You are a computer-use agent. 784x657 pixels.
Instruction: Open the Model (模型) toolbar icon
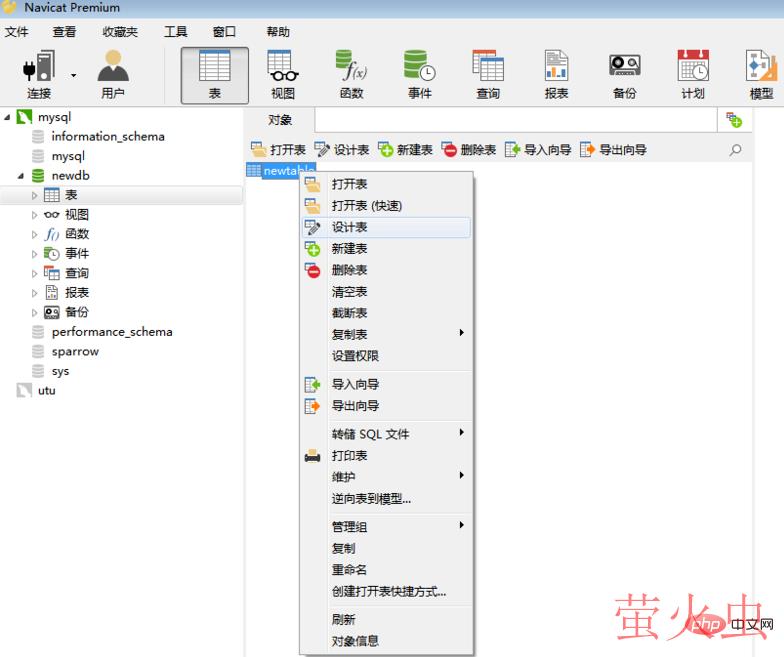coord(761,75)
